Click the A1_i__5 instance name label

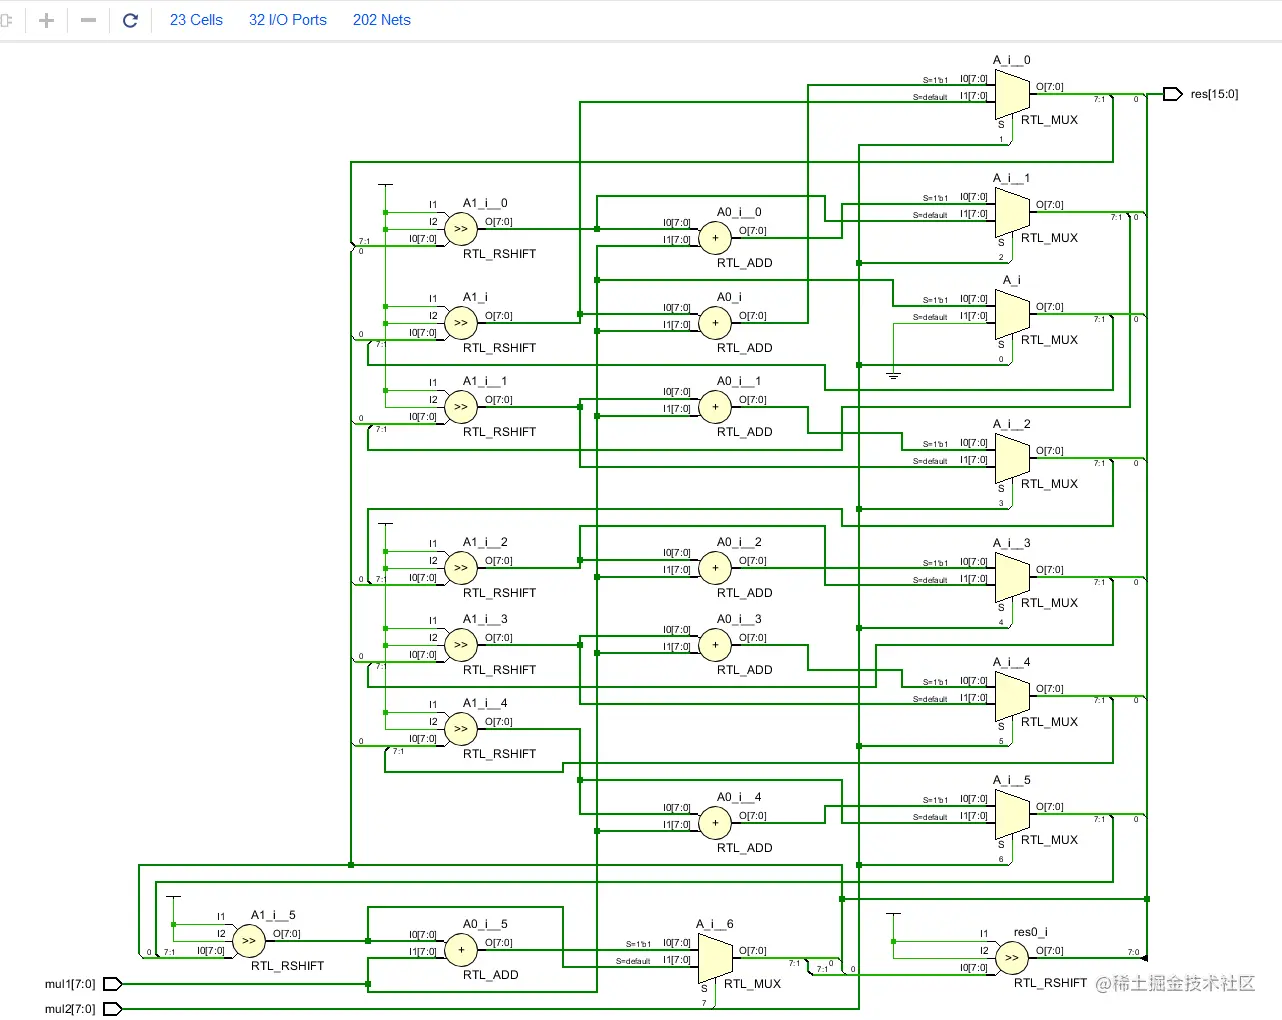click(x=273, y=915)
